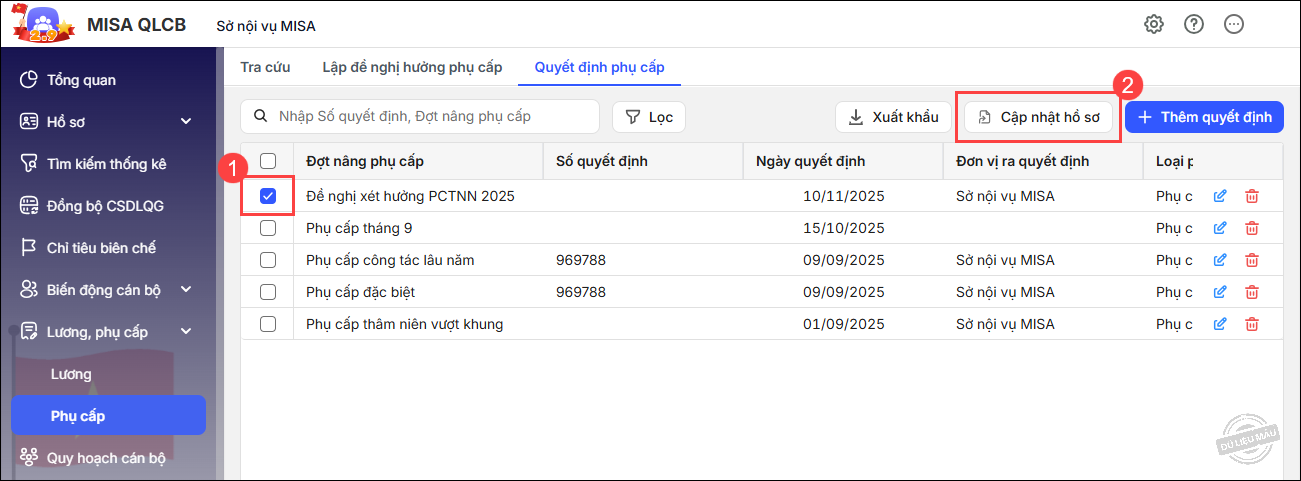Open the more options ellipsis icon
Viewport: 1301px width, 481px height.
pyautogui.click(x=1234, y=24)
